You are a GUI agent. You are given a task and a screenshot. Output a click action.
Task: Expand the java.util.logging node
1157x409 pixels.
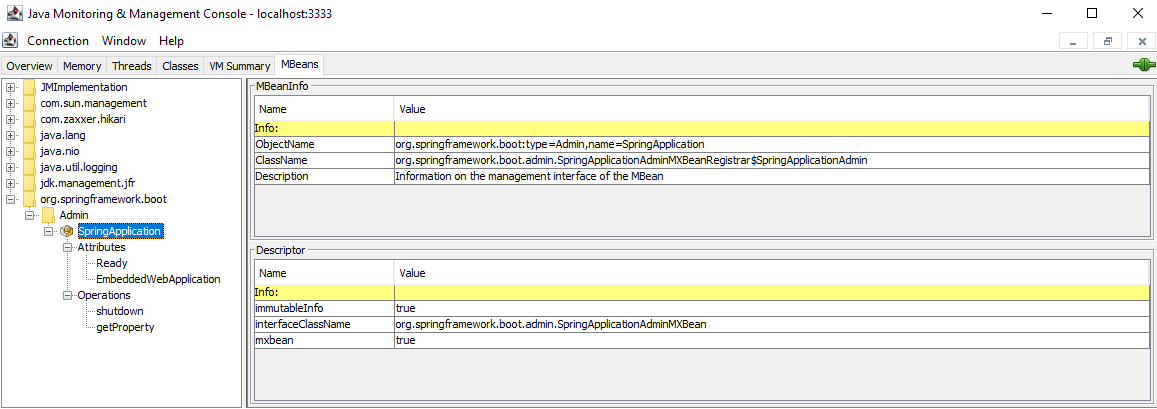click(x=11, y=167)
